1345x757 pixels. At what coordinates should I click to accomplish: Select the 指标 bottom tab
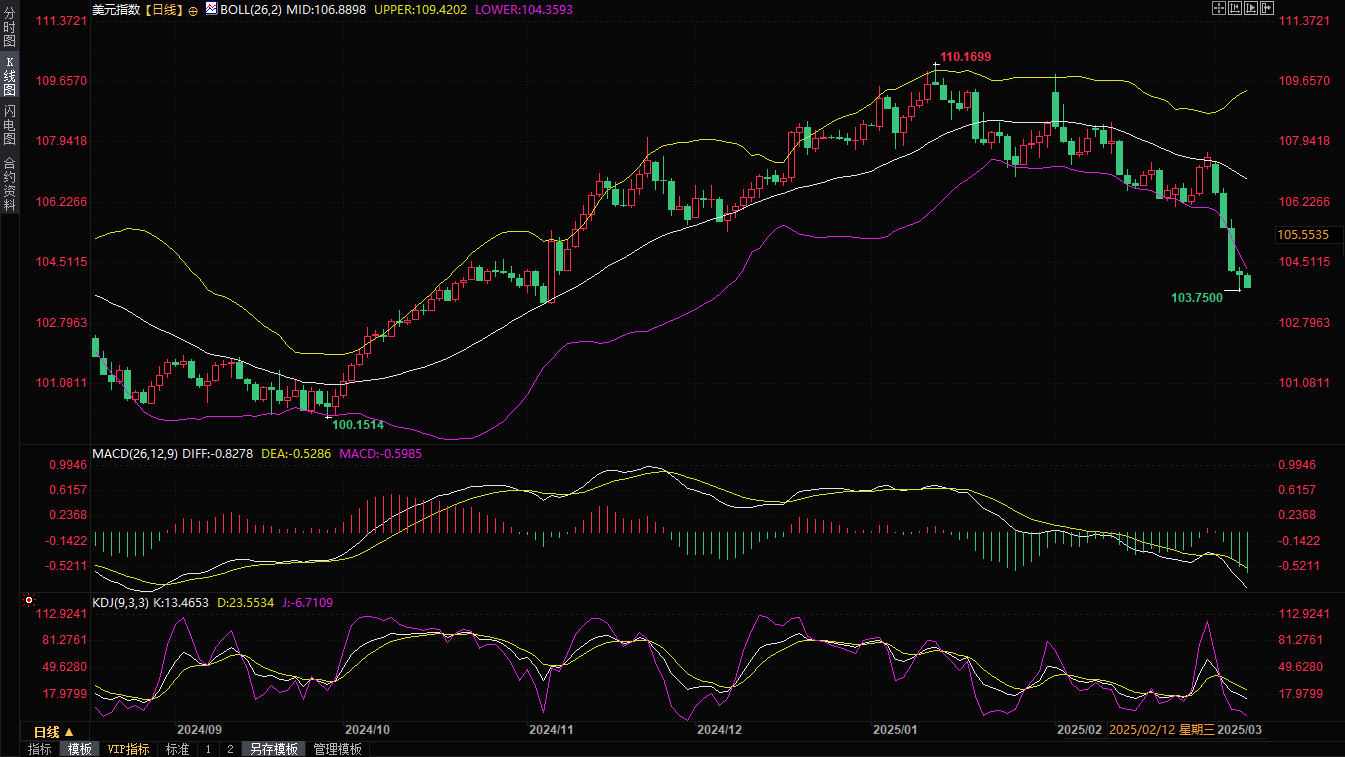tap(40, 749)
